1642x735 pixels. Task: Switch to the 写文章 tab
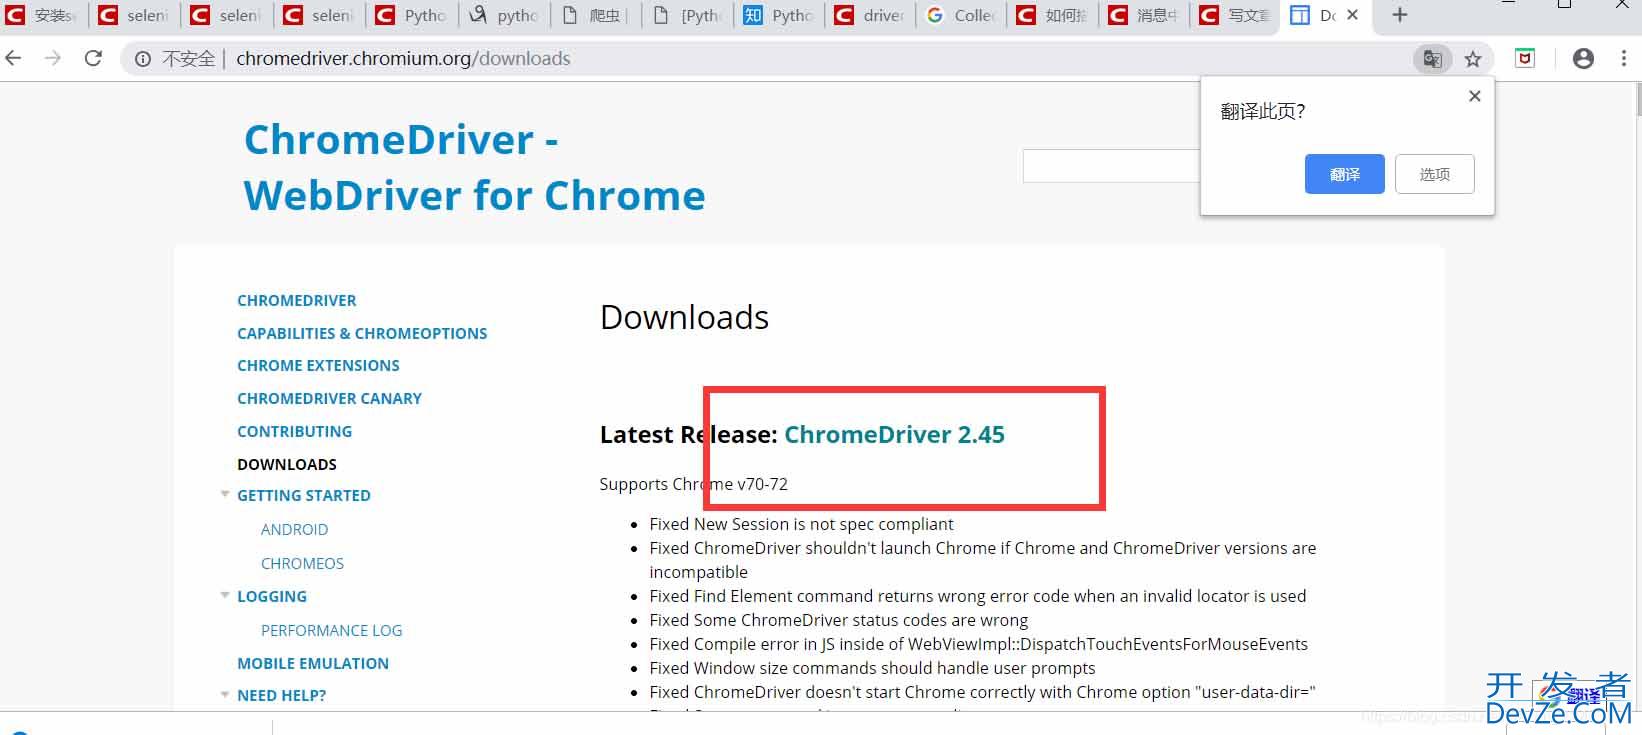(1237, 15)
